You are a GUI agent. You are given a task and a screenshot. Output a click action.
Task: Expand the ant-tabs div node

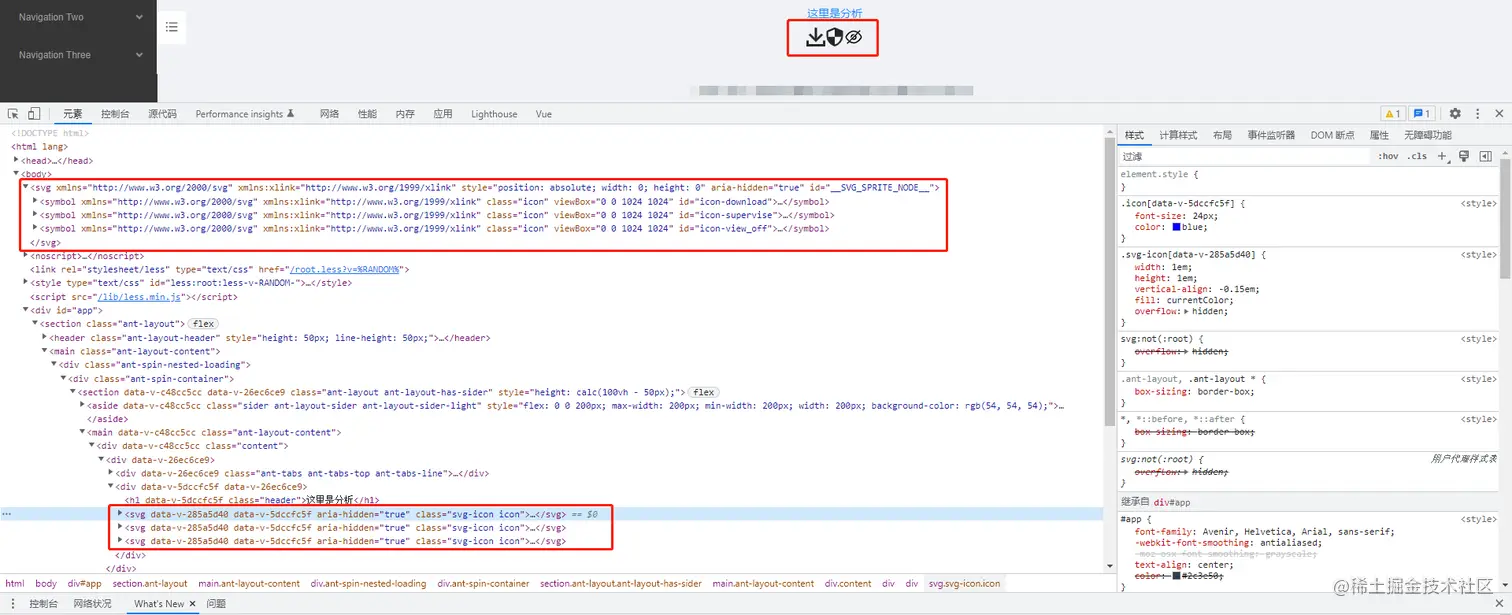[x=111, y=473]
